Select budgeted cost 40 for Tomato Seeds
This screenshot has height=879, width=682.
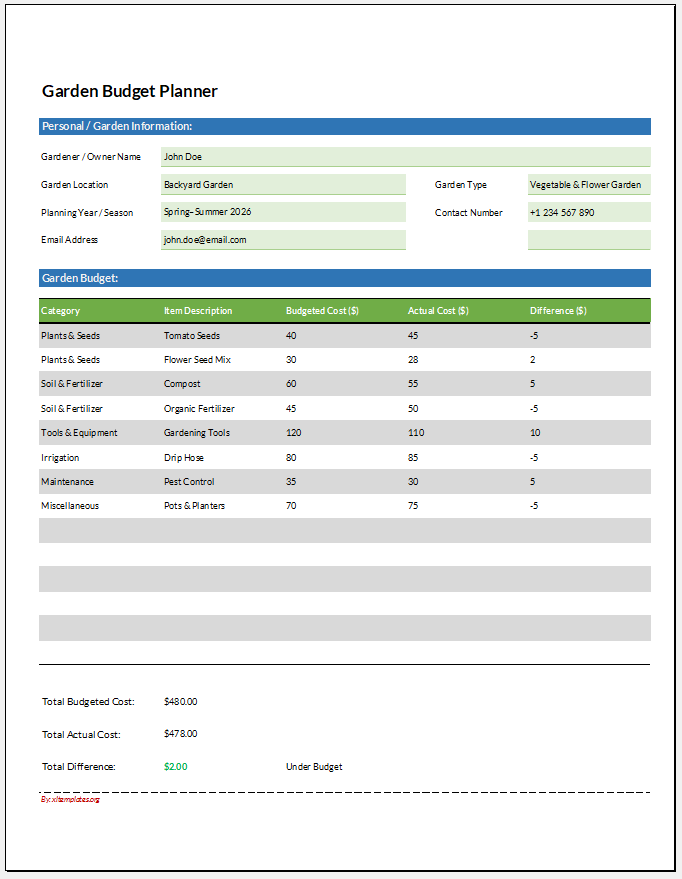291,336
